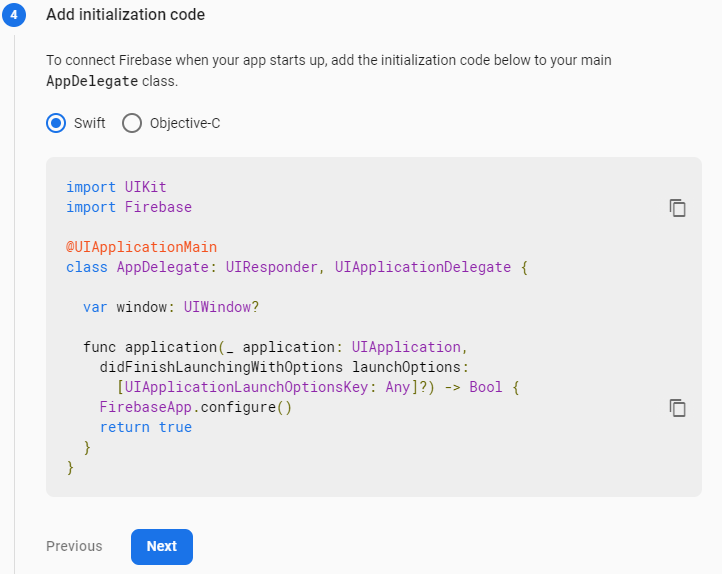722x574 pixels.
Task: Click the "Add initialization code" step heading
Action: coord(125,15)
